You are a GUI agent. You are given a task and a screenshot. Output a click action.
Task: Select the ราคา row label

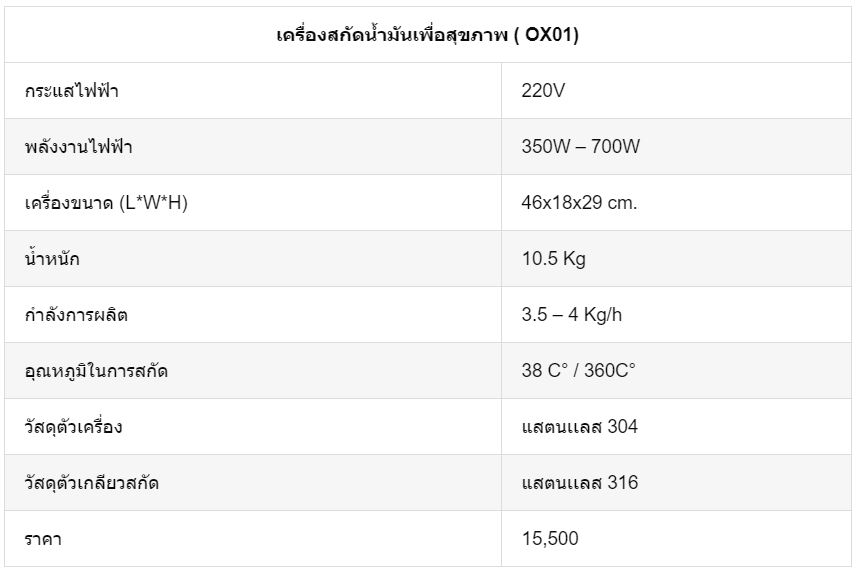coord(43,539)
